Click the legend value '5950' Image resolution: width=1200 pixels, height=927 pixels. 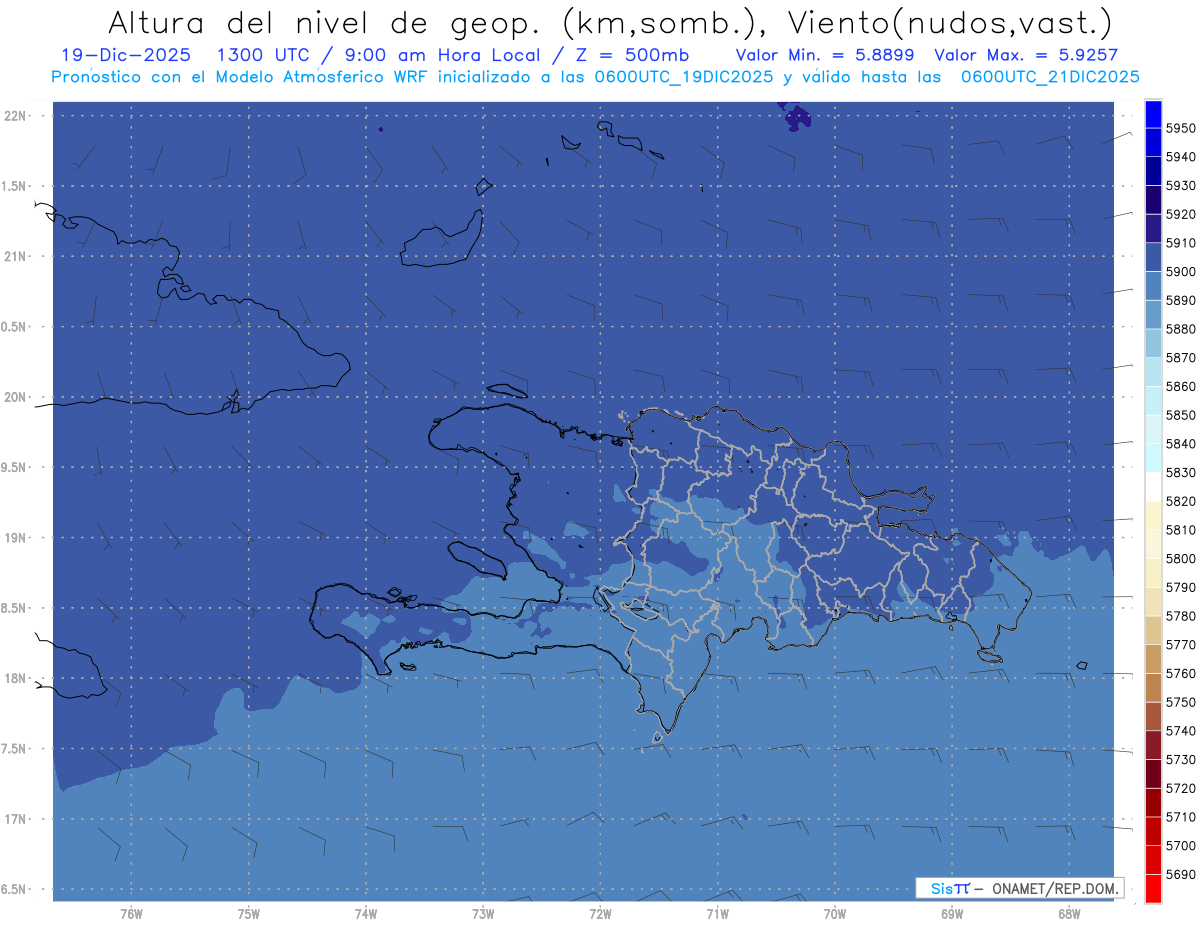pyautogui.click(x=1180, y=128)
